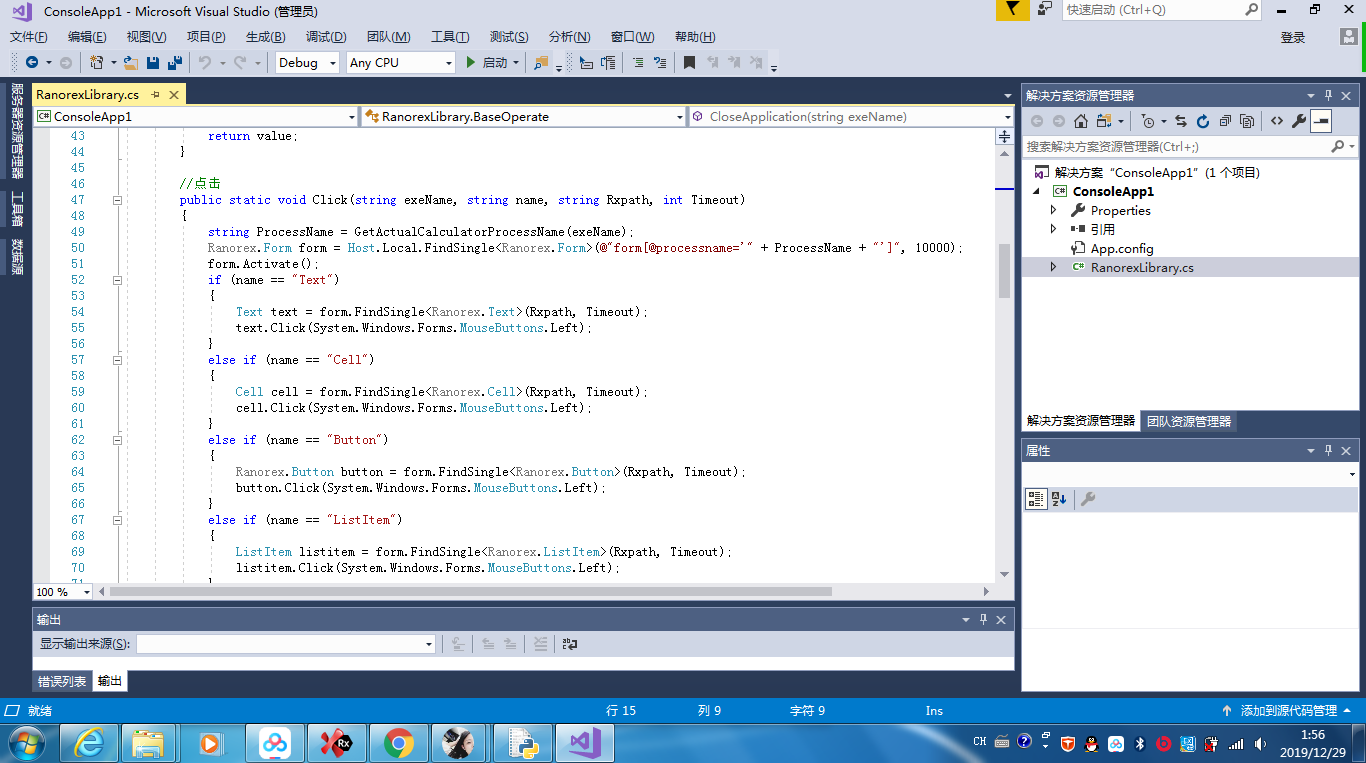Open the 工具箱 side tab

pyautogui.click(x=17, y=209)
